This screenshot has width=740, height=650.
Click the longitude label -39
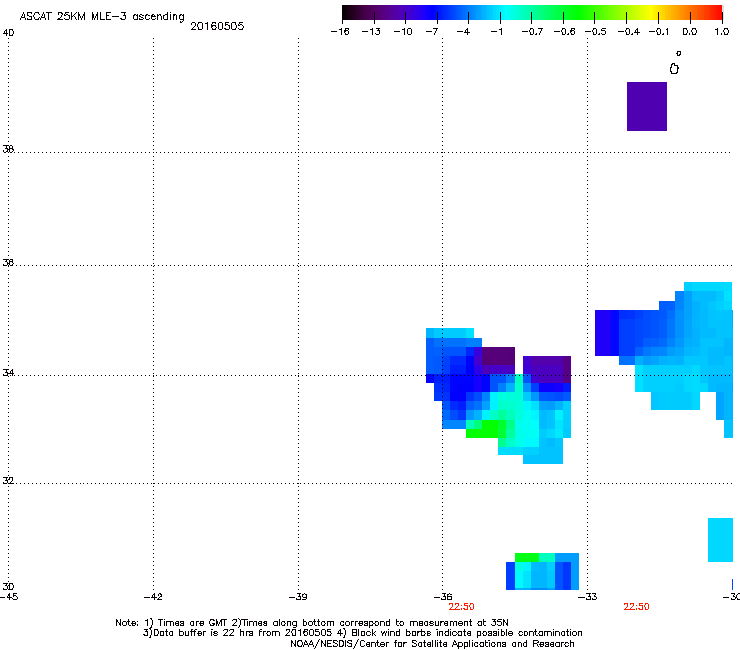pyautogui.click(x=298, y=597)
